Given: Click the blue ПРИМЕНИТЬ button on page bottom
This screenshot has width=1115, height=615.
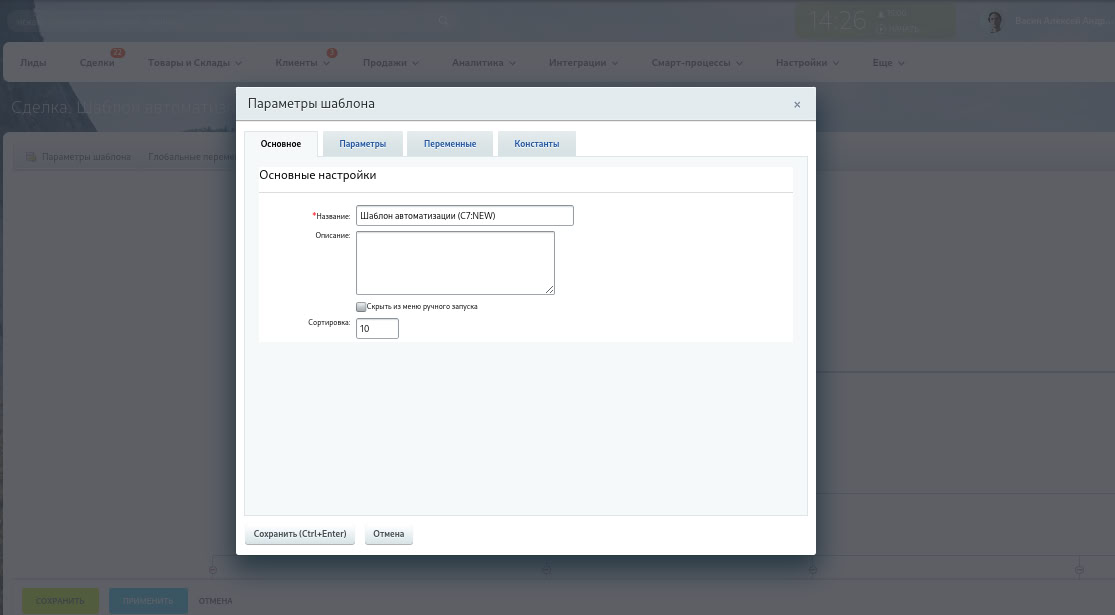Looking at the screenshot, I should point(148,601).
